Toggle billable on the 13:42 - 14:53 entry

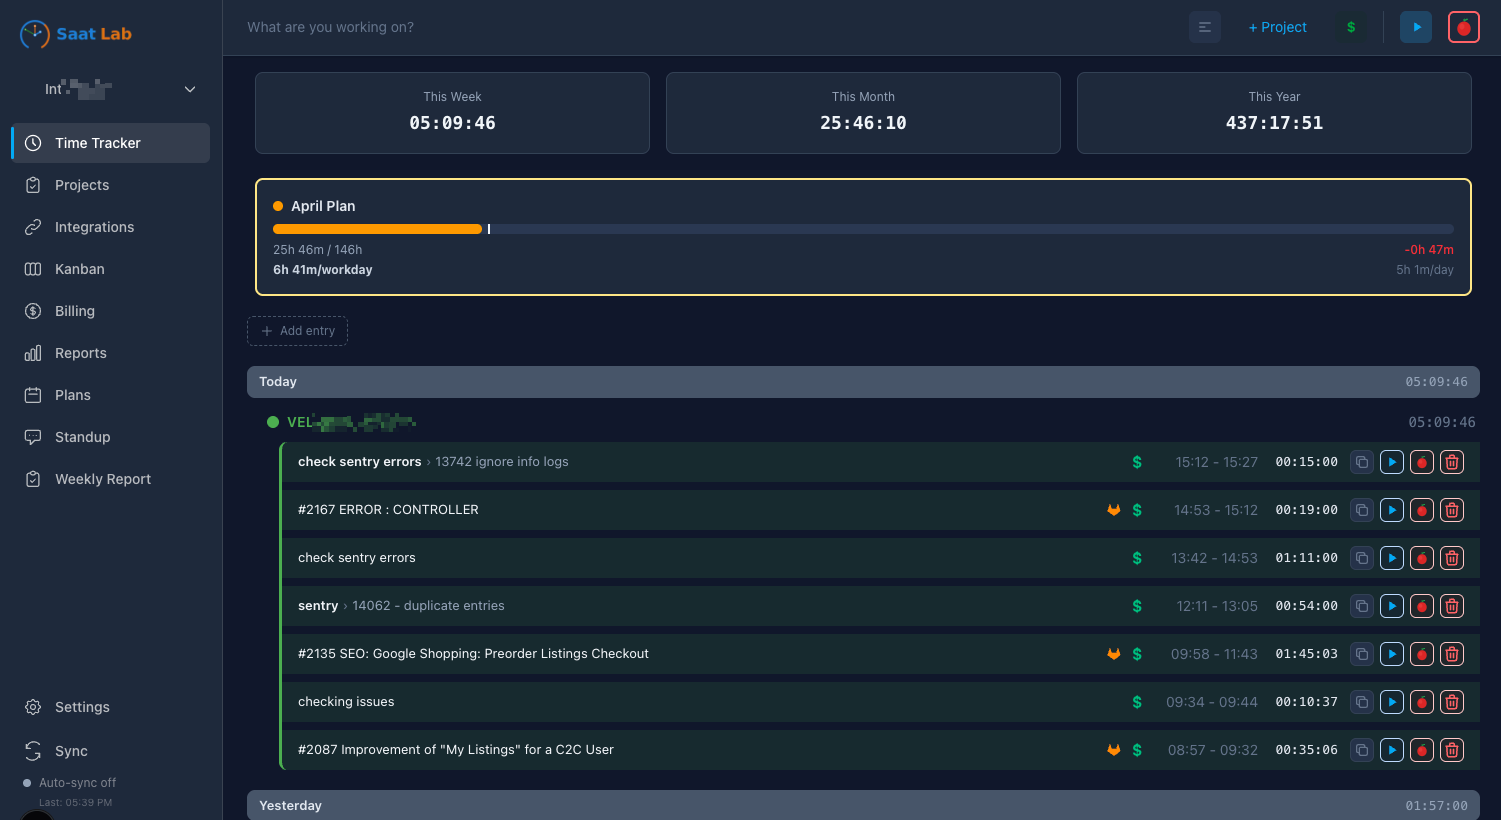[1137, 558]
